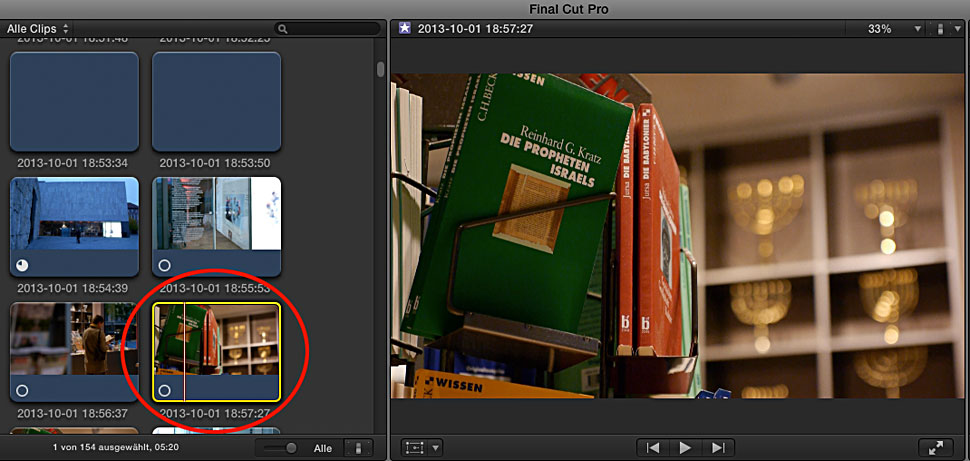
Task: Click the transform tool icon below viewer
Action: [415, 448]
